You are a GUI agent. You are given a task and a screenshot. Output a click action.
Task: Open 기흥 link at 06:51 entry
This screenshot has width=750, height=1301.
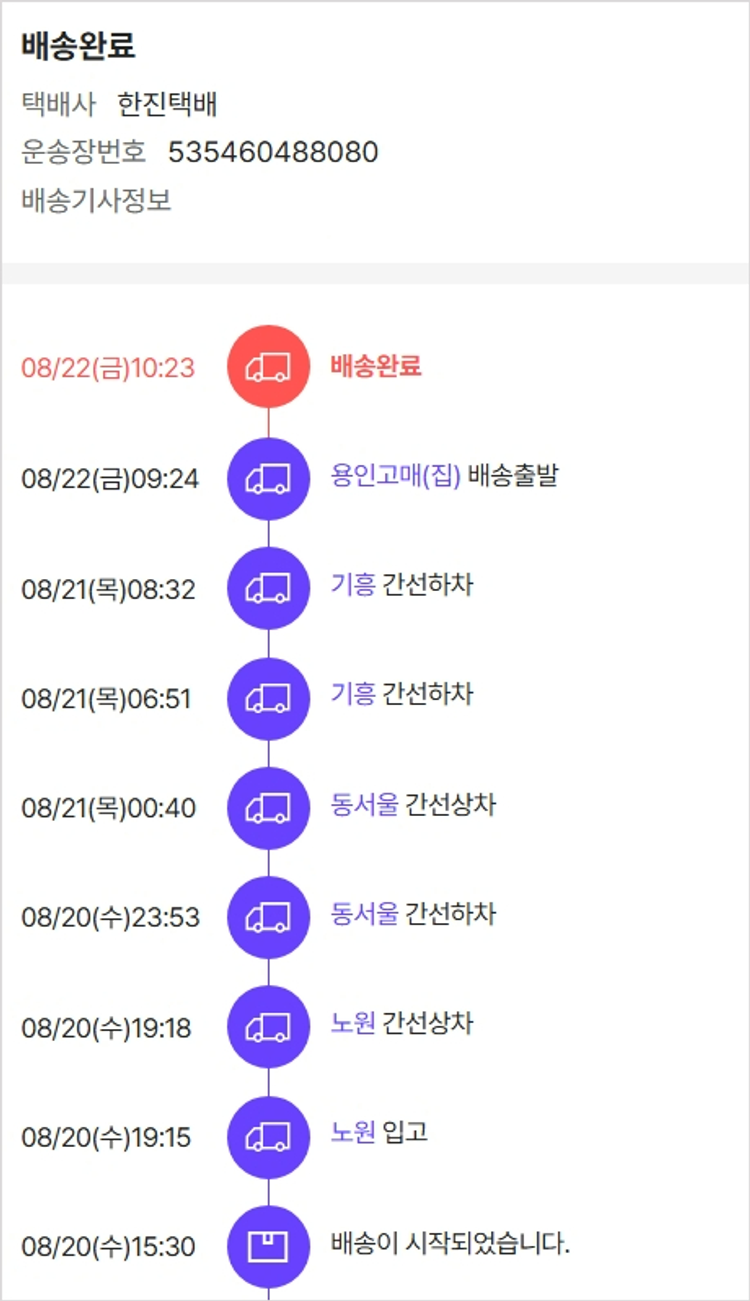(353, 694)
